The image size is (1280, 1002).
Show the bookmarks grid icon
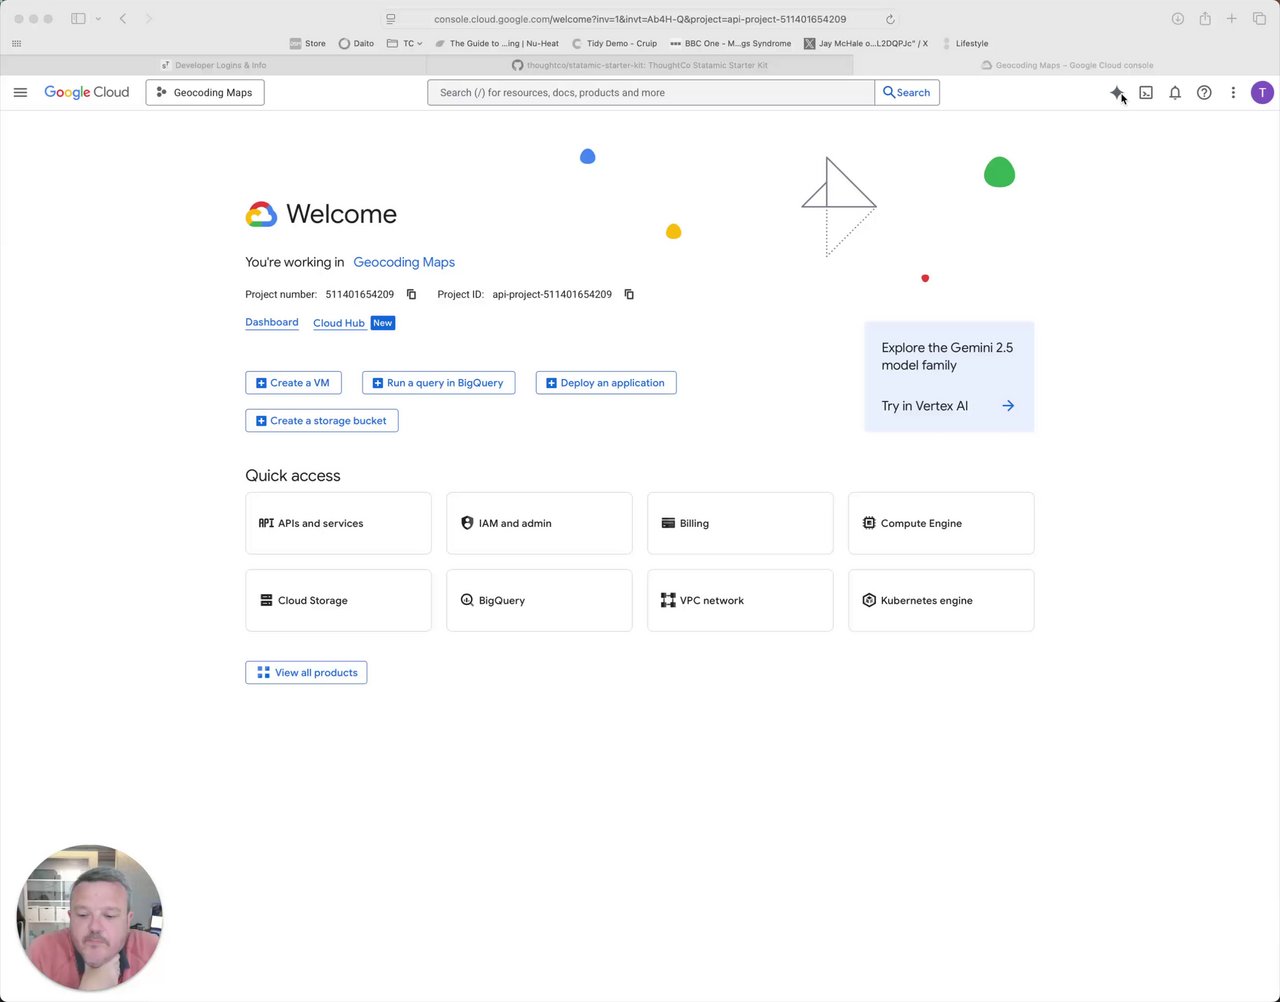(16, 43)
